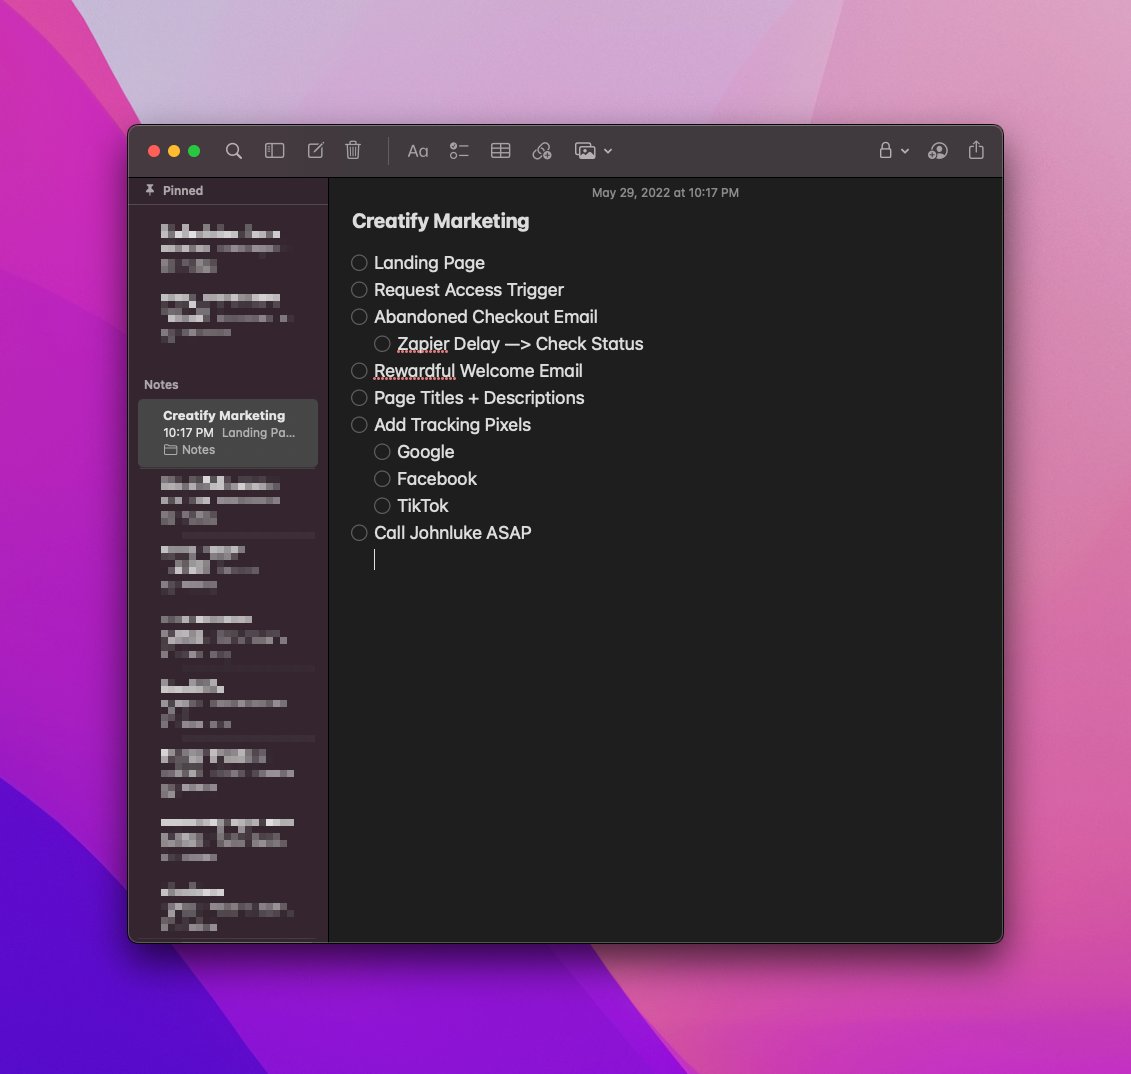Check off Request Access Trigger

pyautogui.click(x=359, y=290)
